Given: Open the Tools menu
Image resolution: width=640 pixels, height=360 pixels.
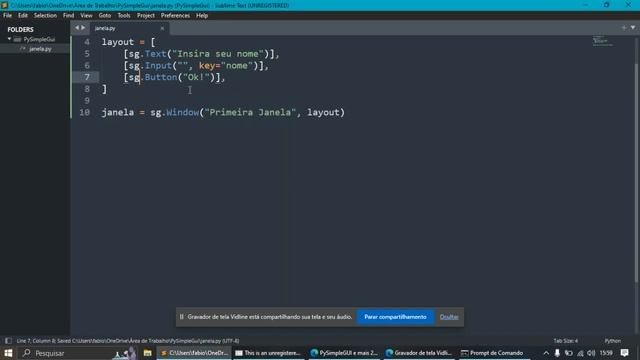Looking at the screenshot, I should pyautogui.click(x=124, y=16).
